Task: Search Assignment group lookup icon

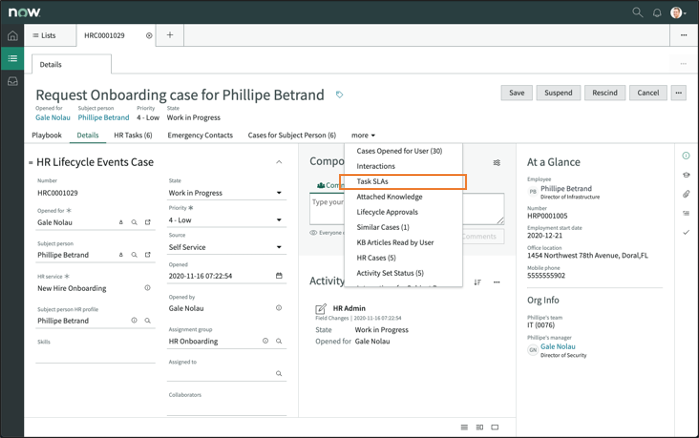Action: (x=279, y=341)
